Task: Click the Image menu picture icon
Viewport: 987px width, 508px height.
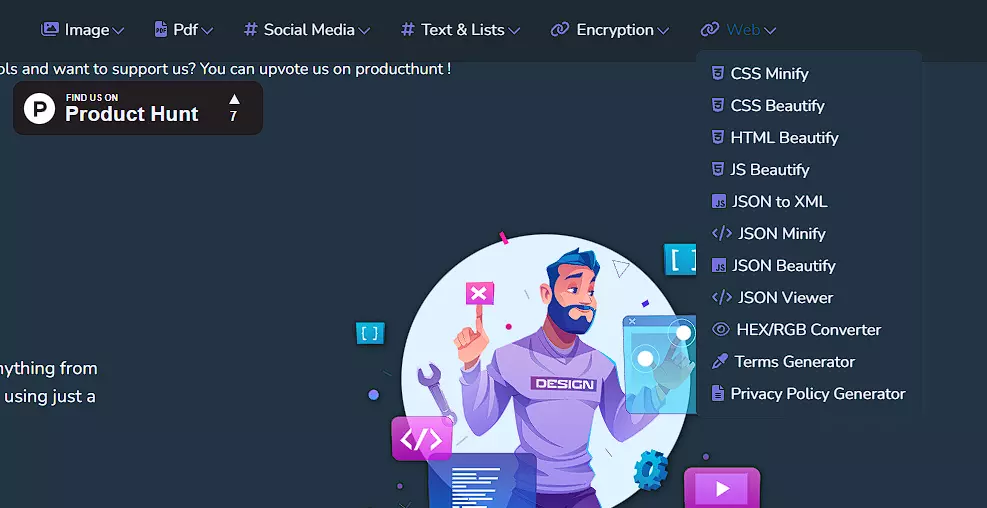Action: 50,29
